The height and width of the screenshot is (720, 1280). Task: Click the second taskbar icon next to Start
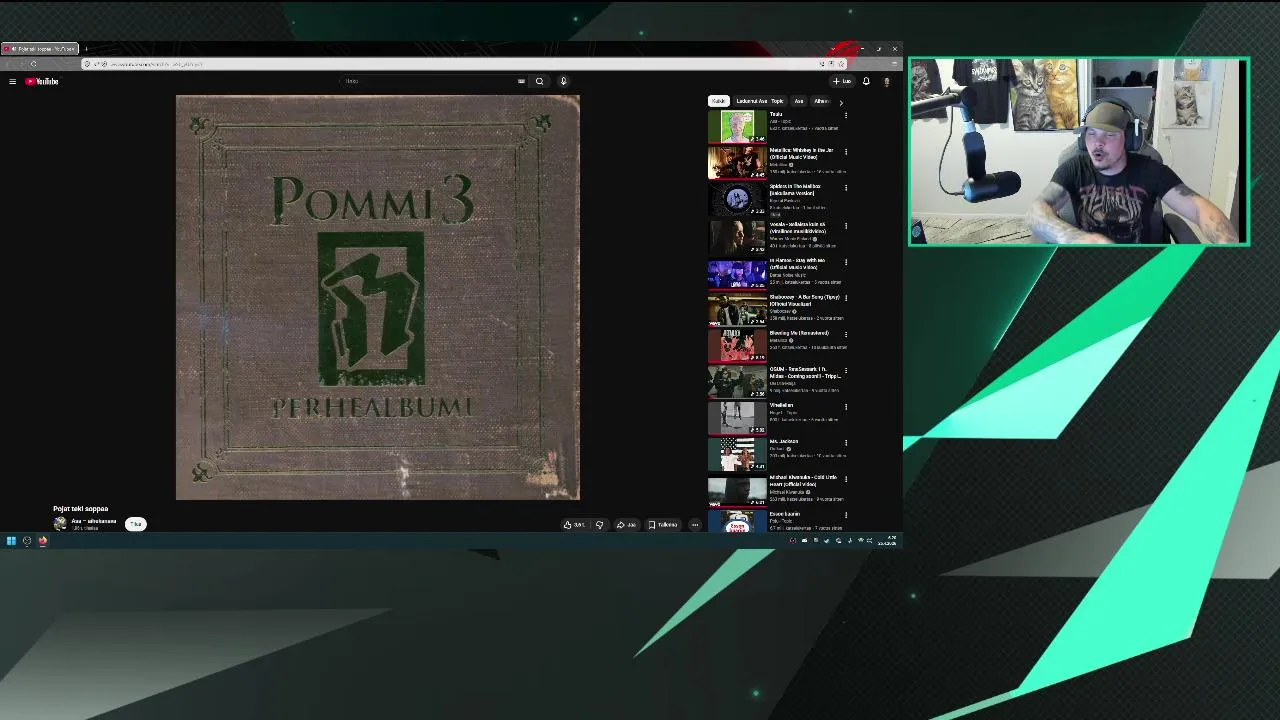27,541
